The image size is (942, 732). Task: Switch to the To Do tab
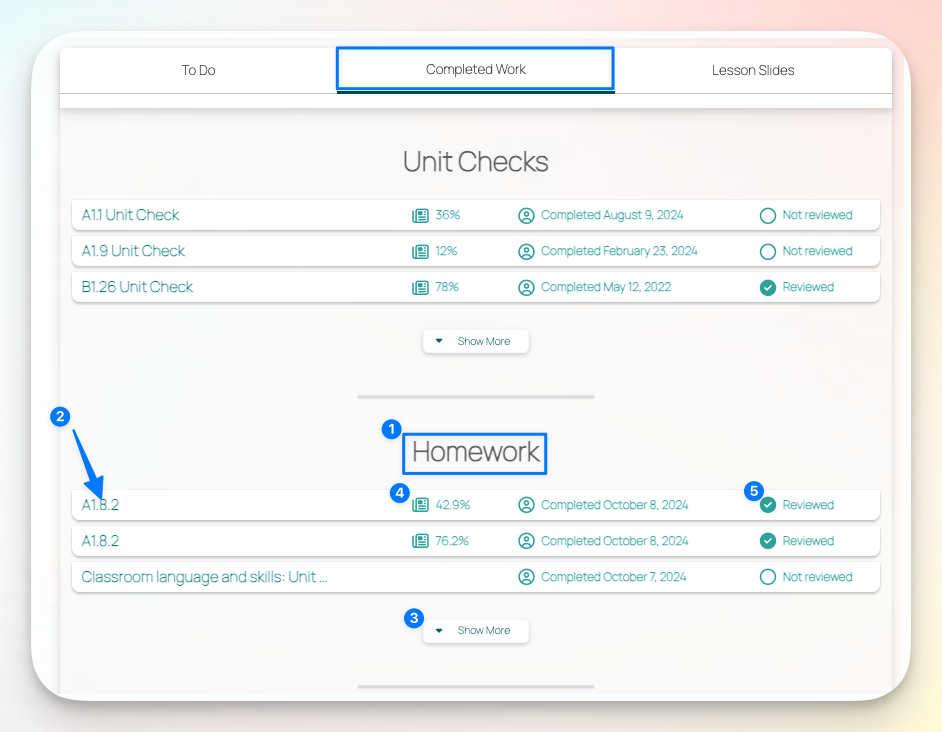198,70
